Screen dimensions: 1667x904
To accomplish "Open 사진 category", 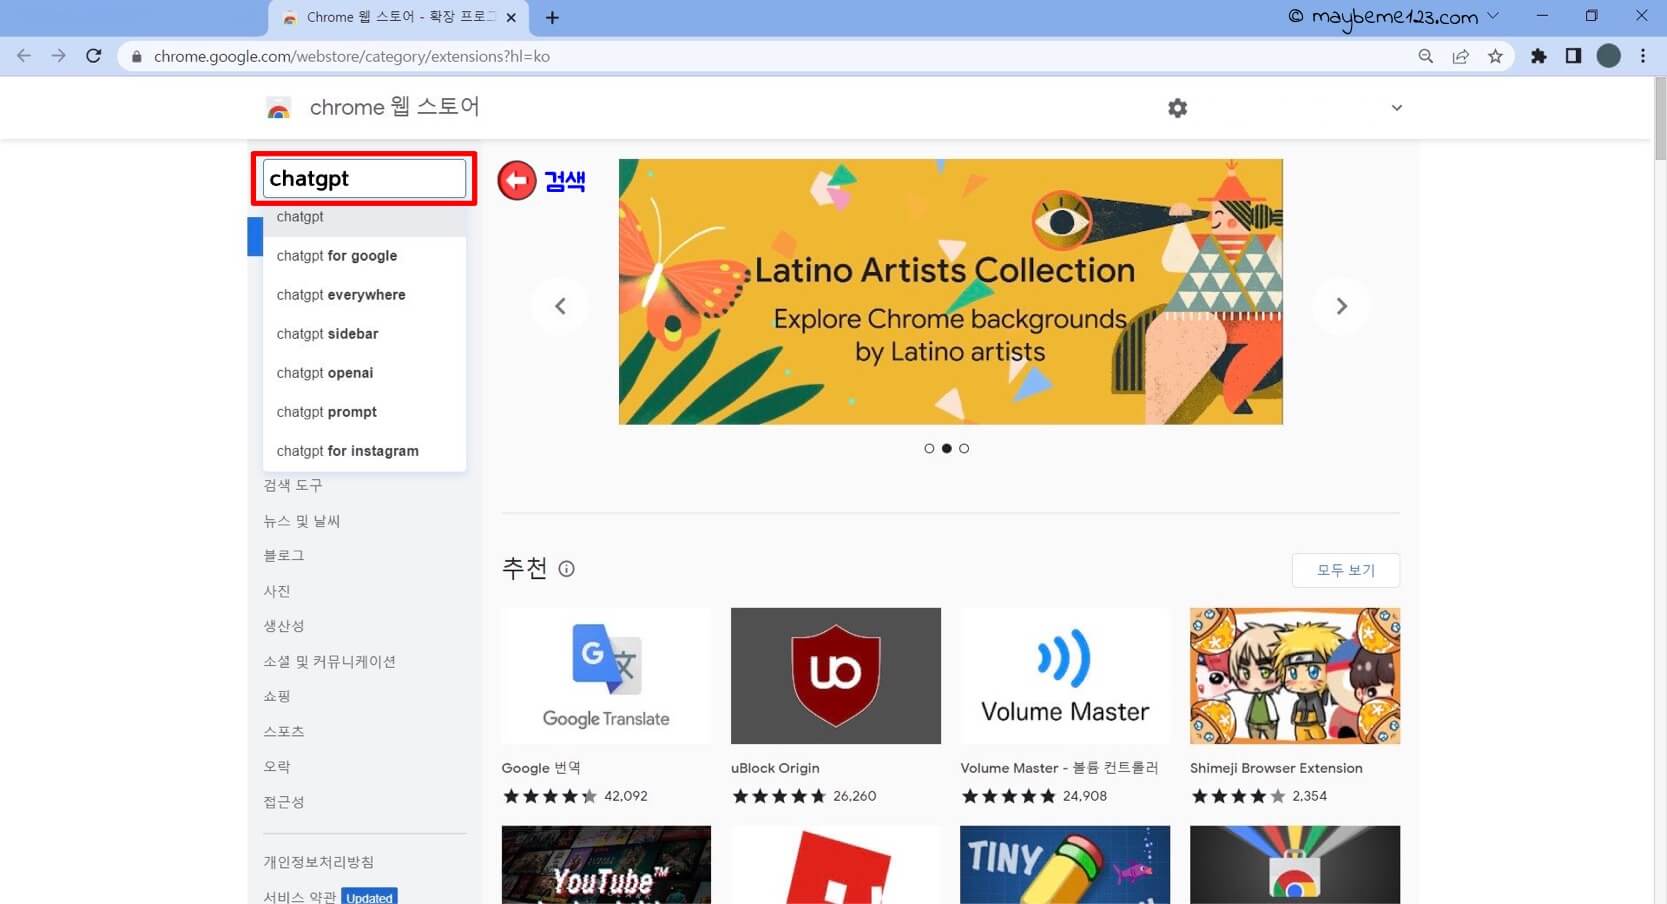I will click(277, 591).
